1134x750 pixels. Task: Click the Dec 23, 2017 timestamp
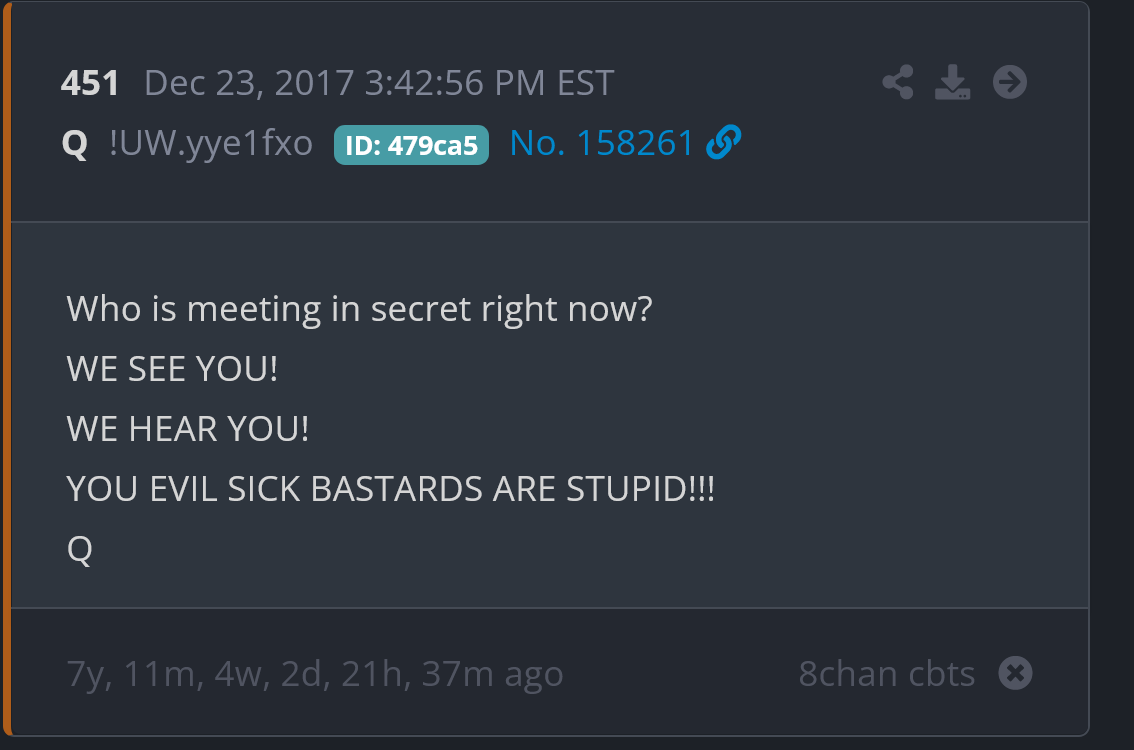pos(379,83)
